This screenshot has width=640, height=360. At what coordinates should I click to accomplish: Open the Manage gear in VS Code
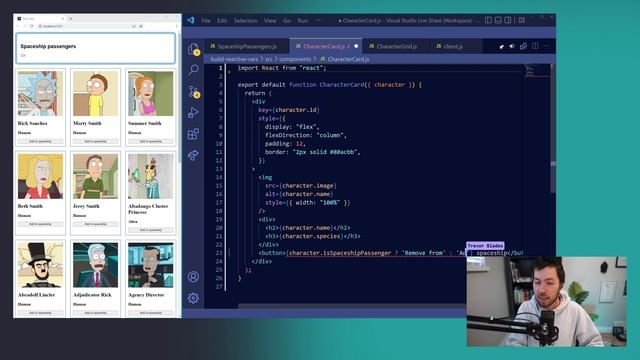click(x=193, y=298)
